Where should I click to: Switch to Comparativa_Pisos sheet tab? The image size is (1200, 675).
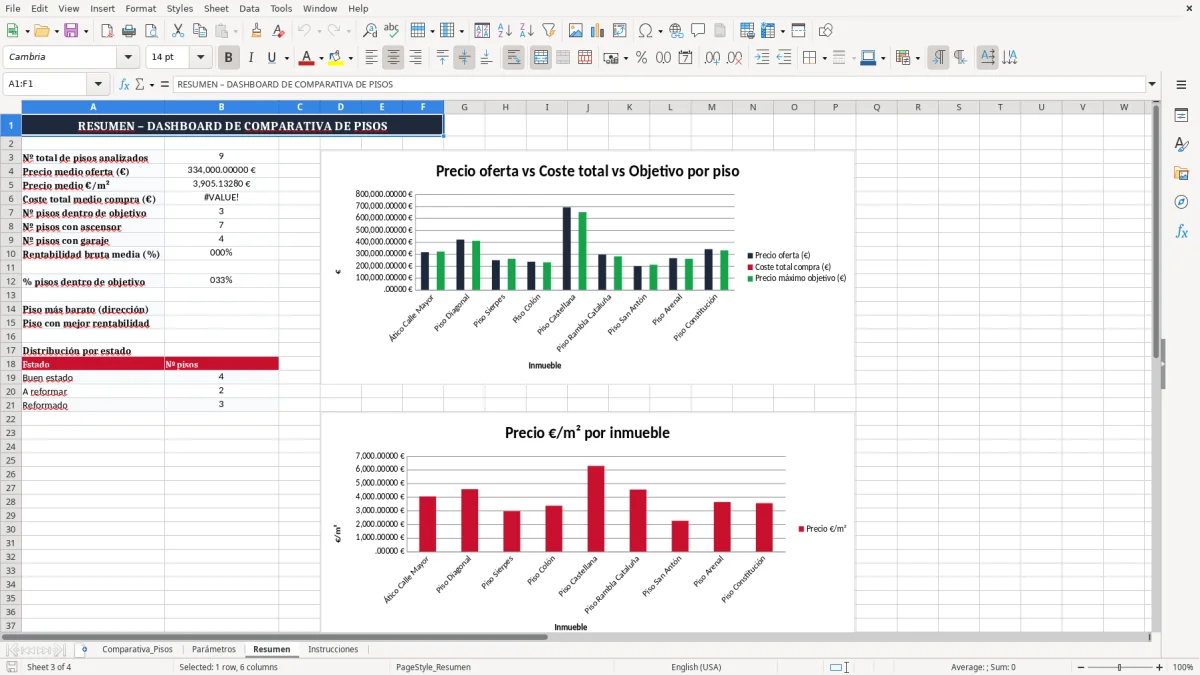click(x=137, y=650)
